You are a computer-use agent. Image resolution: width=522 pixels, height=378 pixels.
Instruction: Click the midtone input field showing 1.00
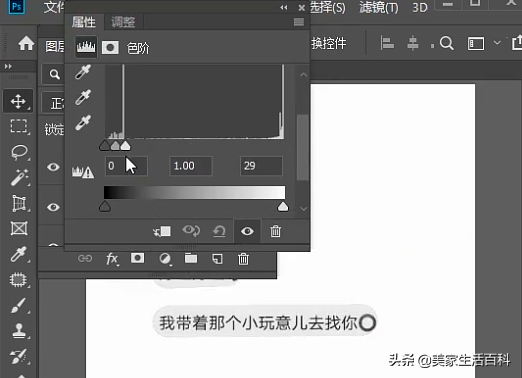pos(191,166)
